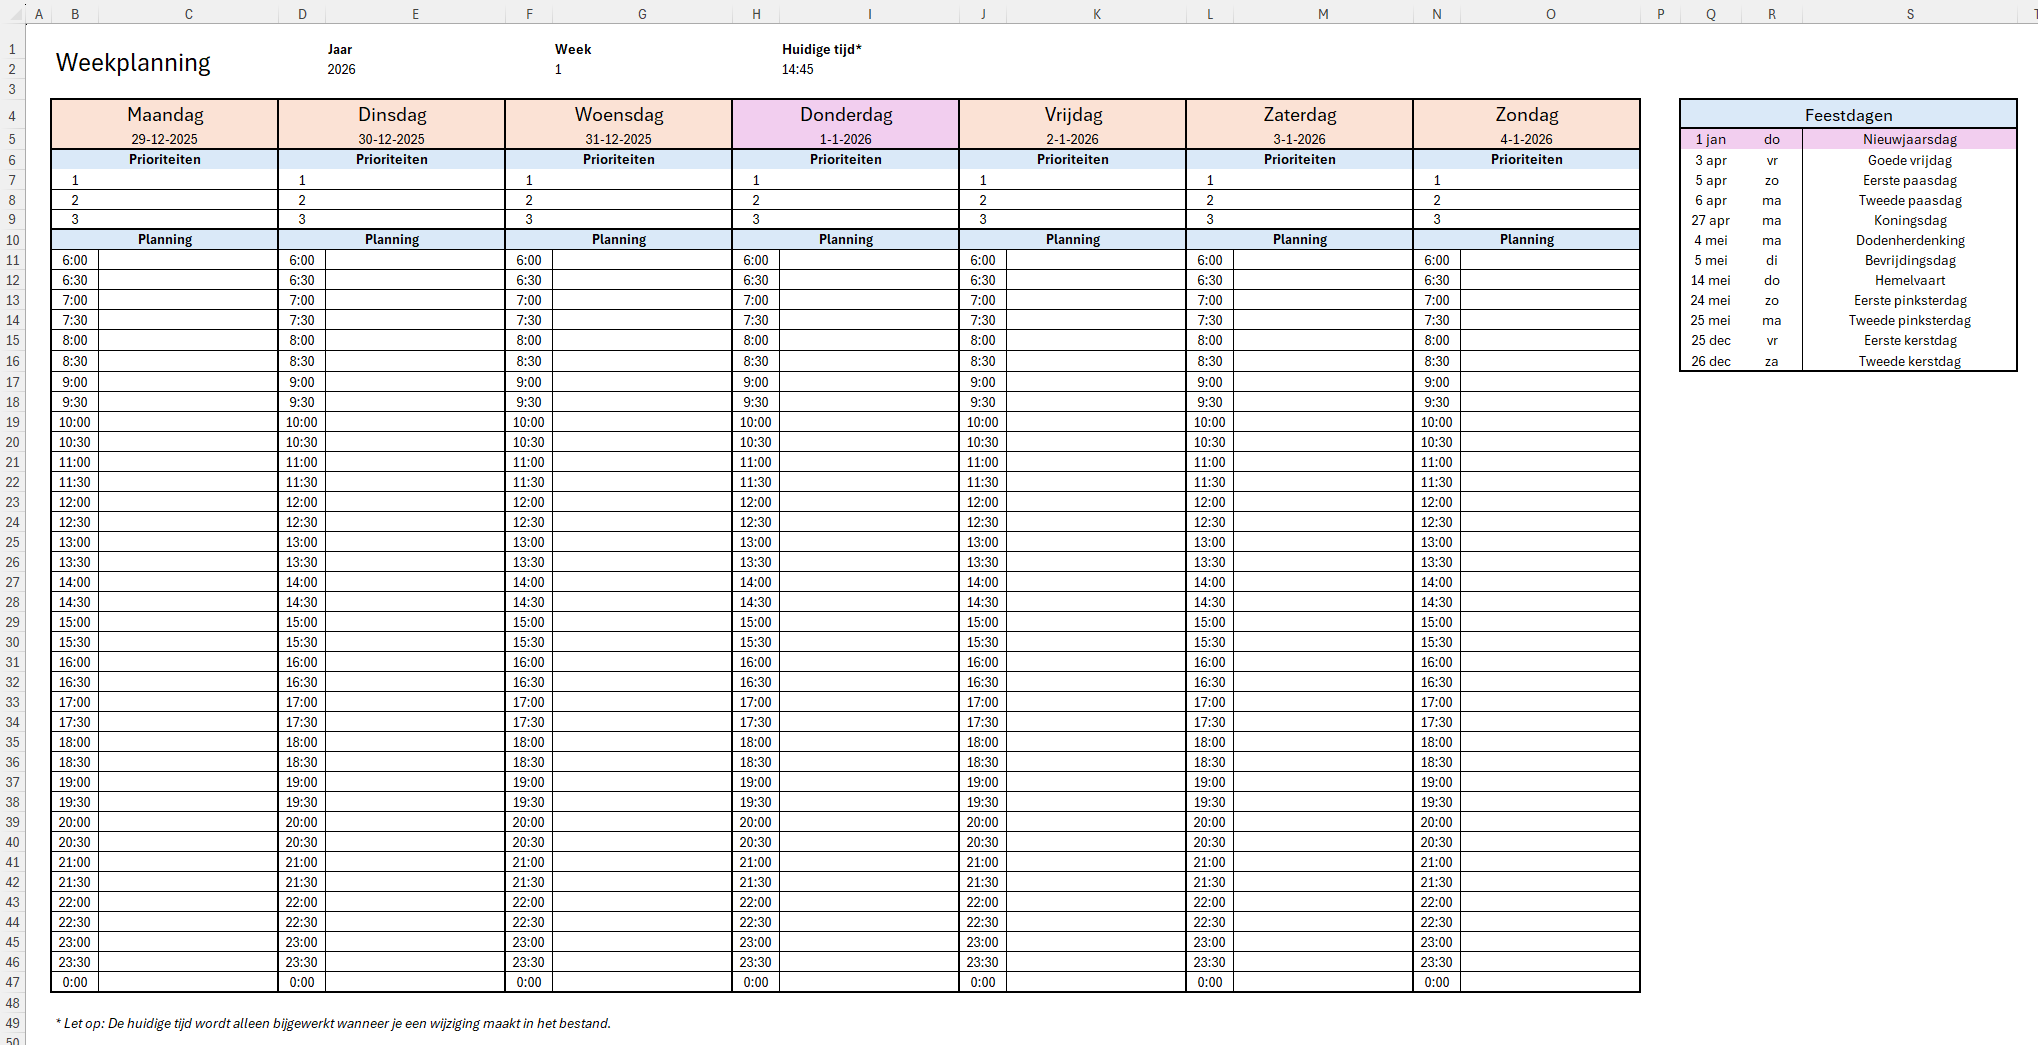The width and height of the screenshot is (2038, 1045).
Task: Select the Weekplanning title cell
Action: (x=133, y=62)
